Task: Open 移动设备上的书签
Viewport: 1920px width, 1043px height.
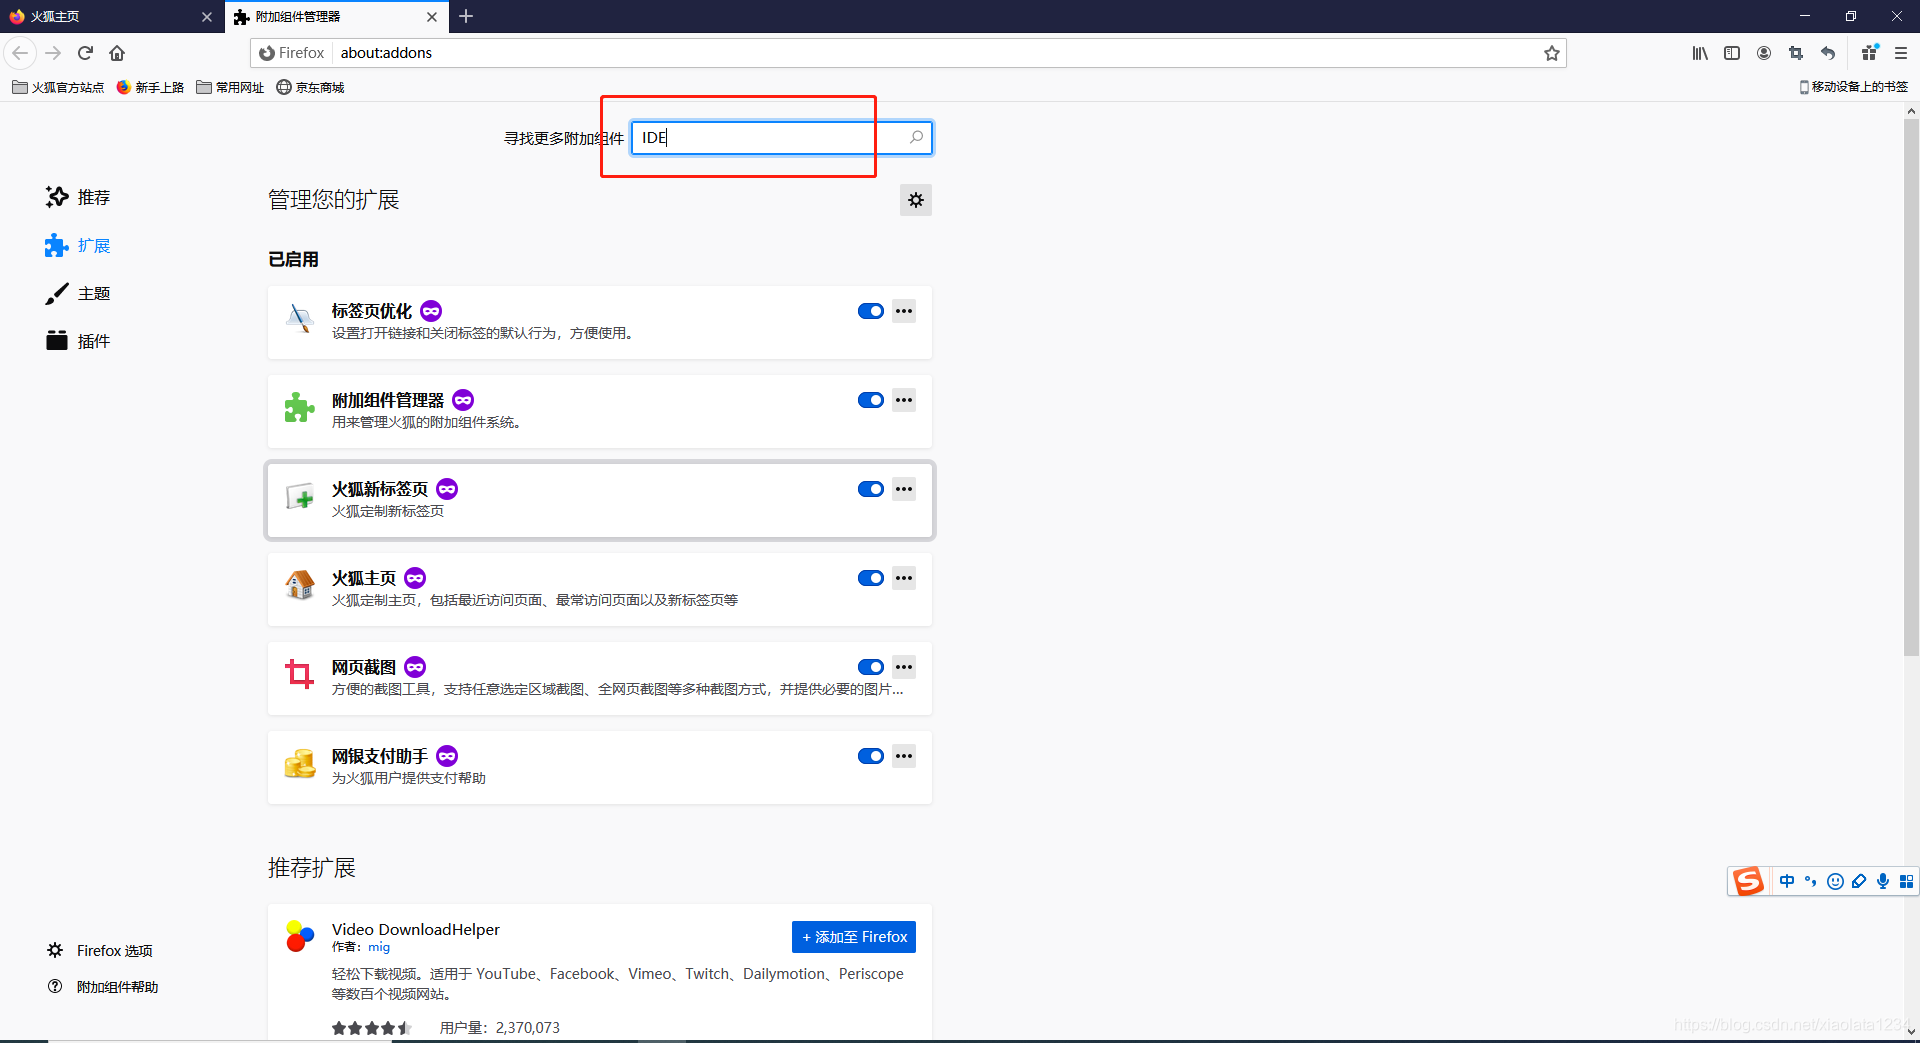Action: point(1853,87)
